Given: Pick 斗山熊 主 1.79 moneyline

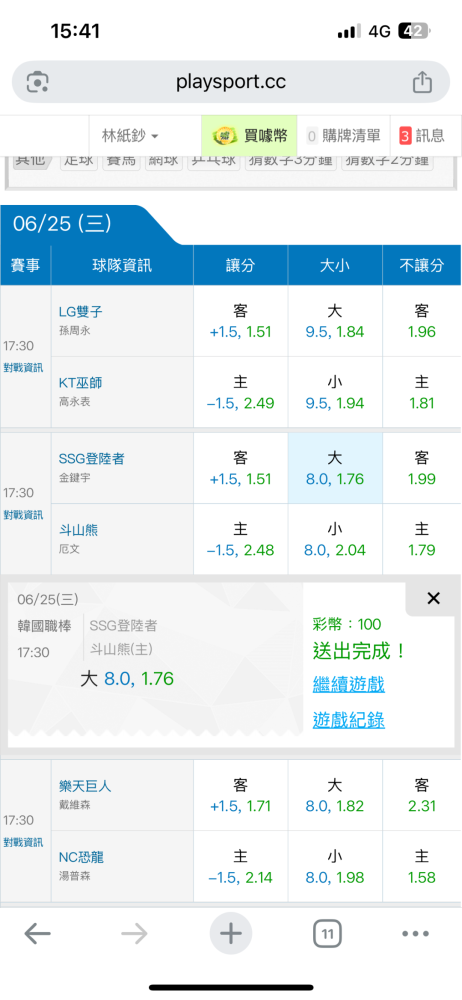Looking at the screenshot, I should click(x=422, y=539).
